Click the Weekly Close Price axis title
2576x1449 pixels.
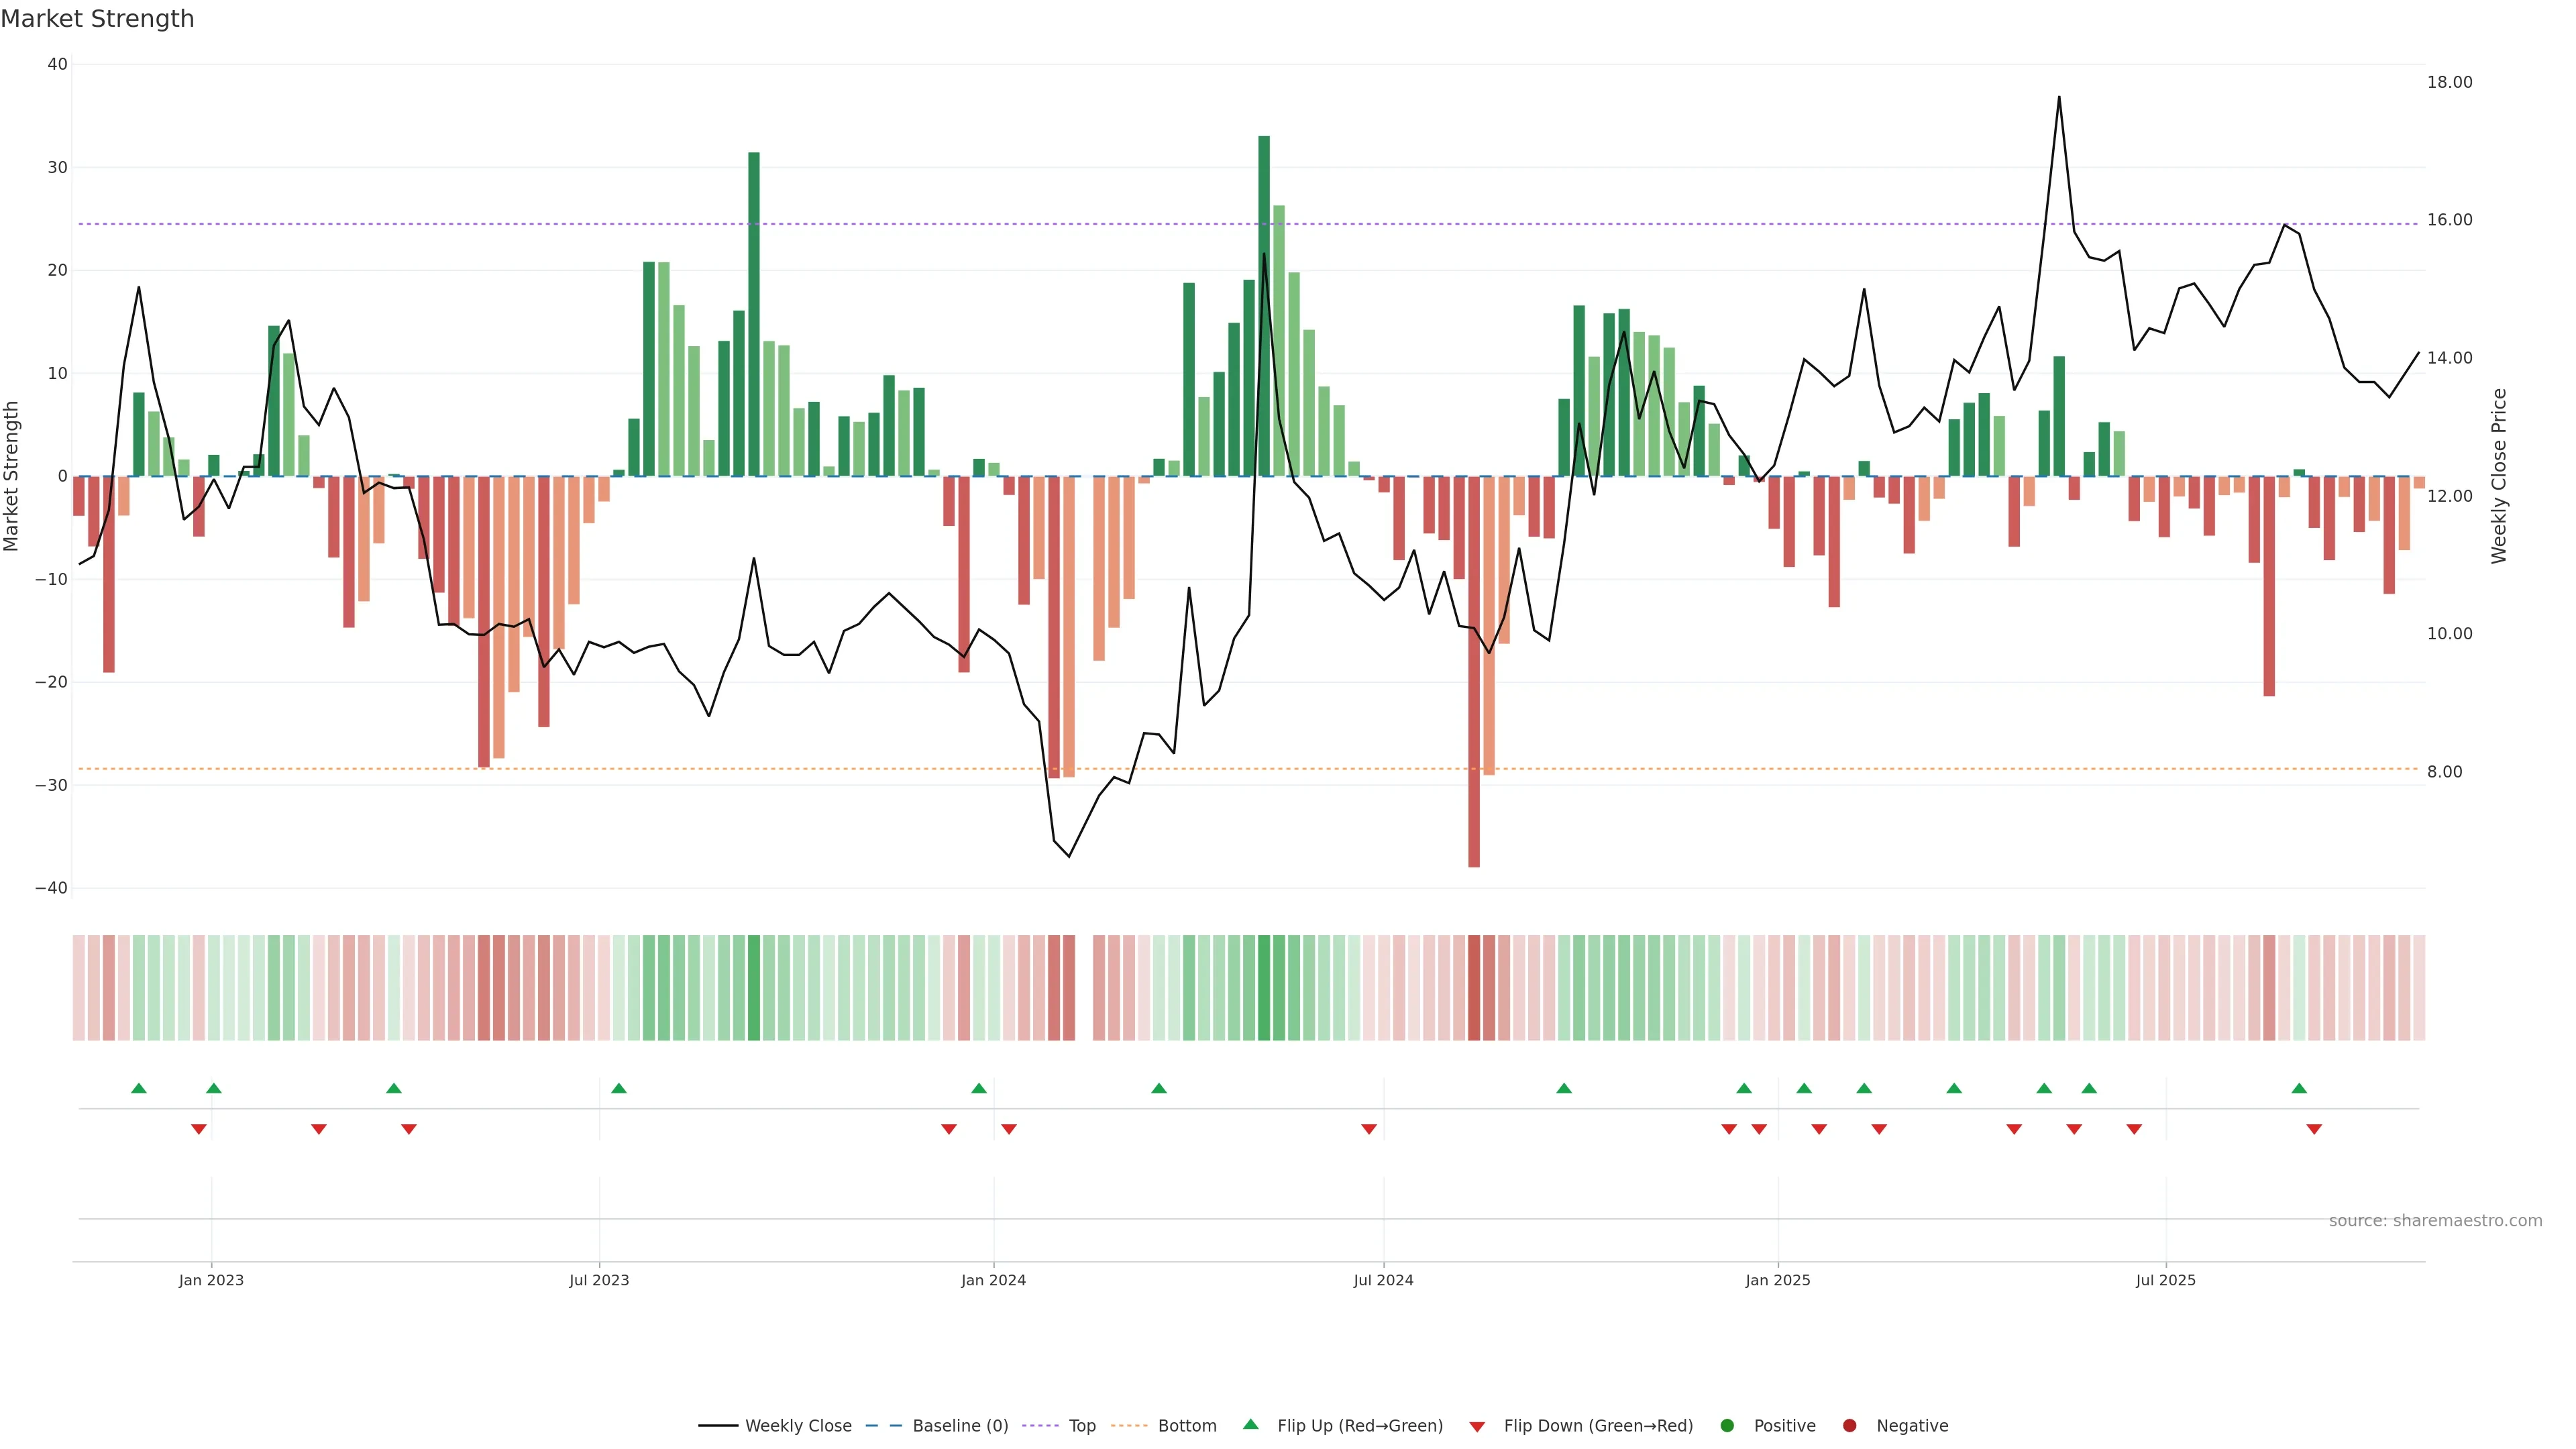click(2499, 476)
